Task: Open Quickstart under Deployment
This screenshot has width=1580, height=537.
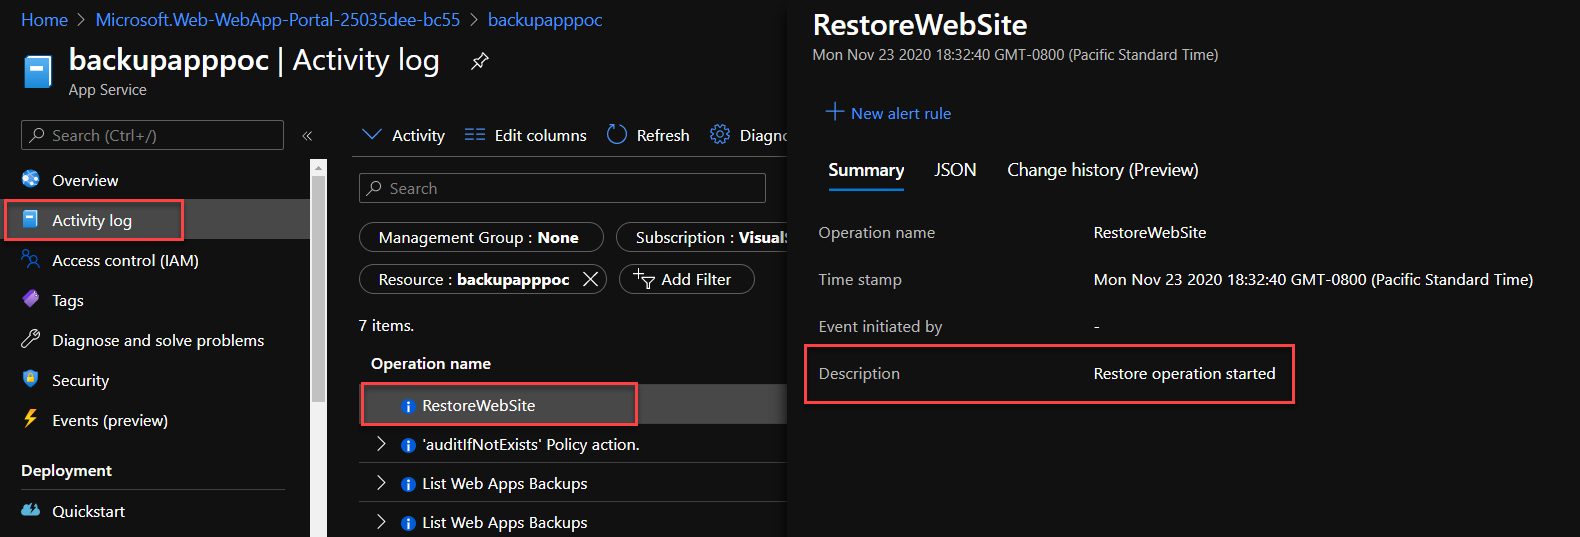Action: point(88,511)
